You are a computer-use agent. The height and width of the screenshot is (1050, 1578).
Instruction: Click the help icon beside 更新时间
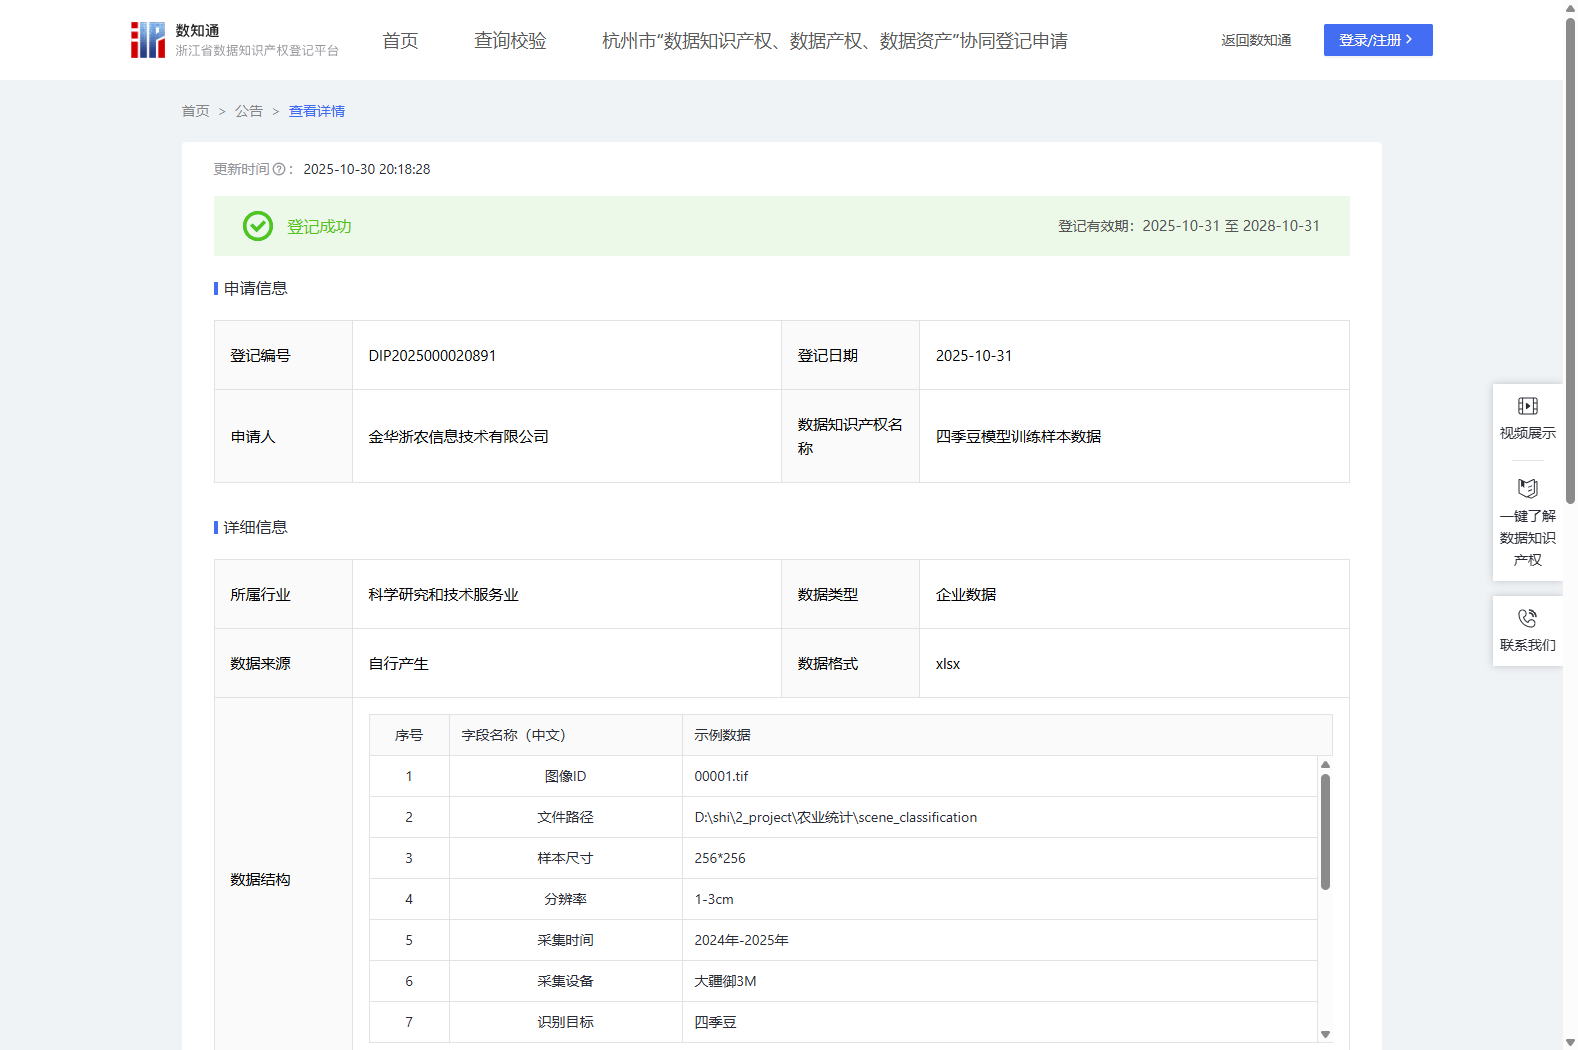279,169
